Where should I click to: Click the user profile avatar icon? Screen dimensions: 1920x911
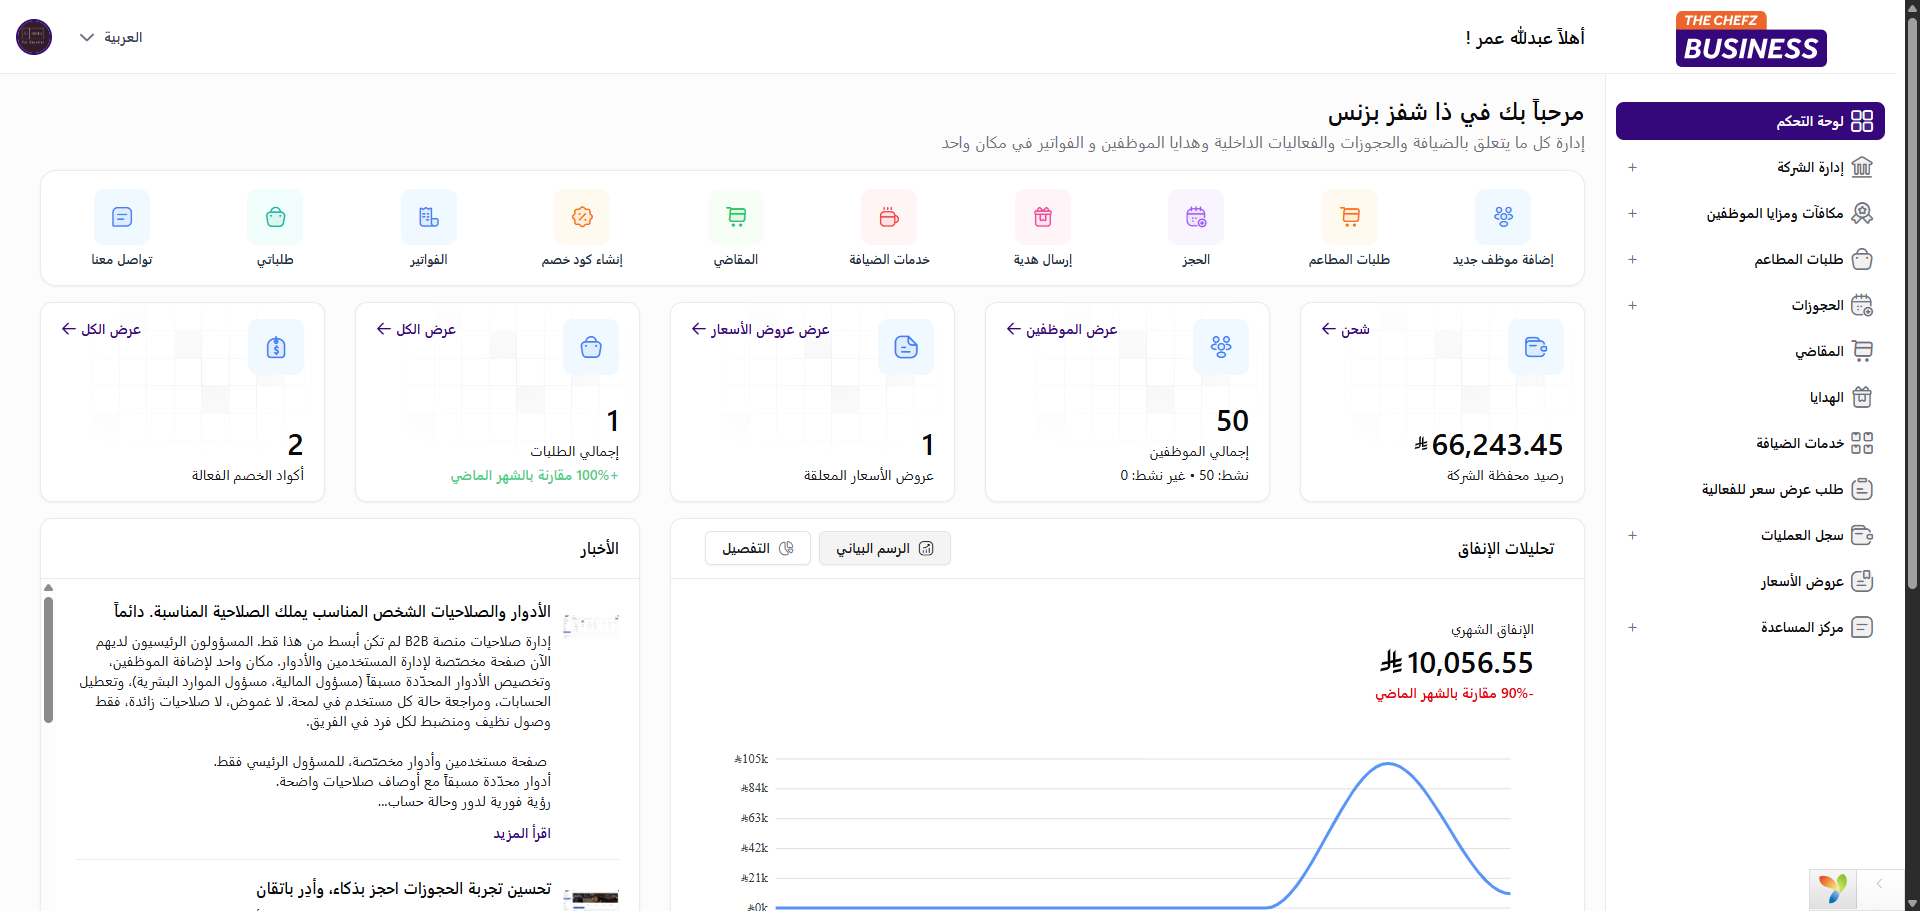tap(34, 37)
